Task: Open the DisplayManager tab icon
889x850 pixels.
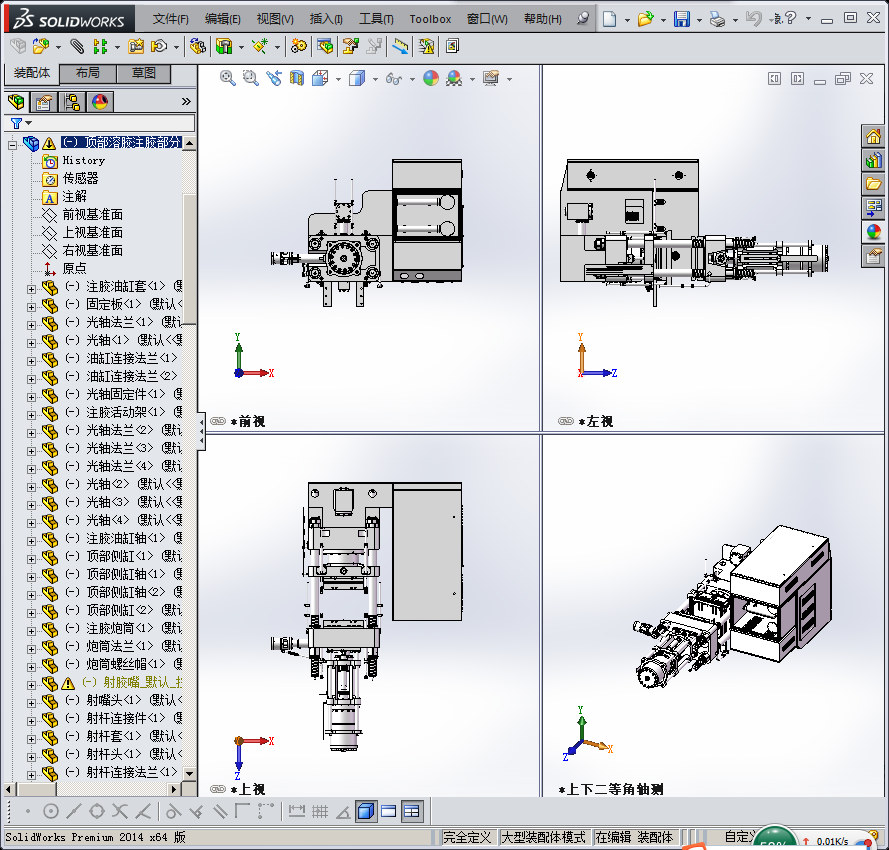Action: 100,102
